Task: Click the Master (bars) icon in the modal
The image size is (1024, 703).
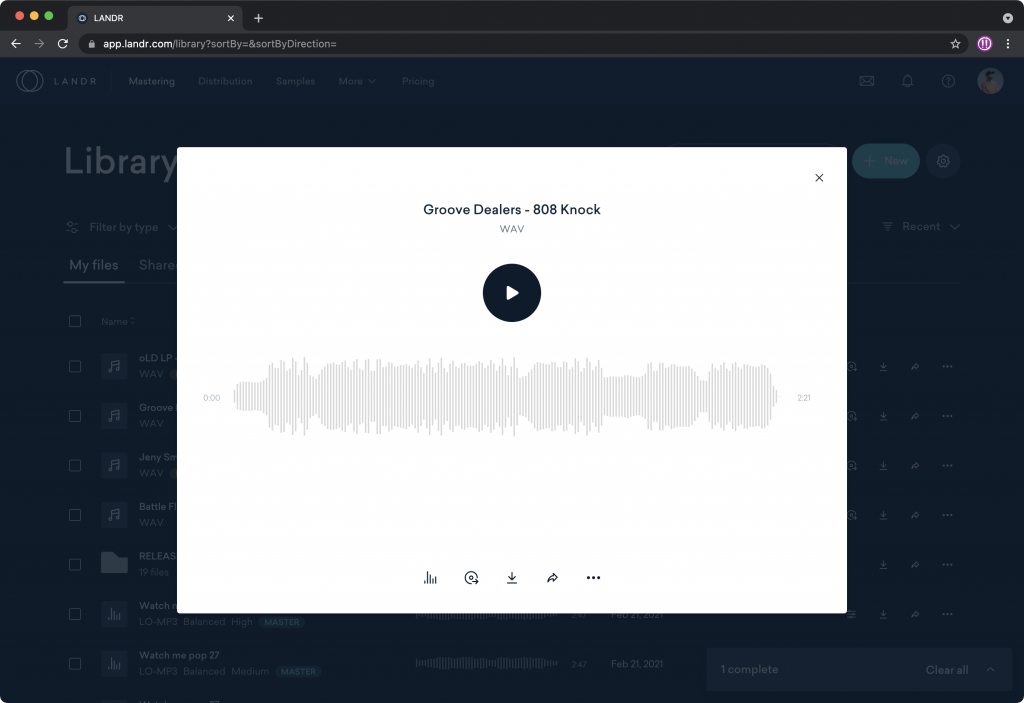Action: pyautogui.click(x=430, y=578)
